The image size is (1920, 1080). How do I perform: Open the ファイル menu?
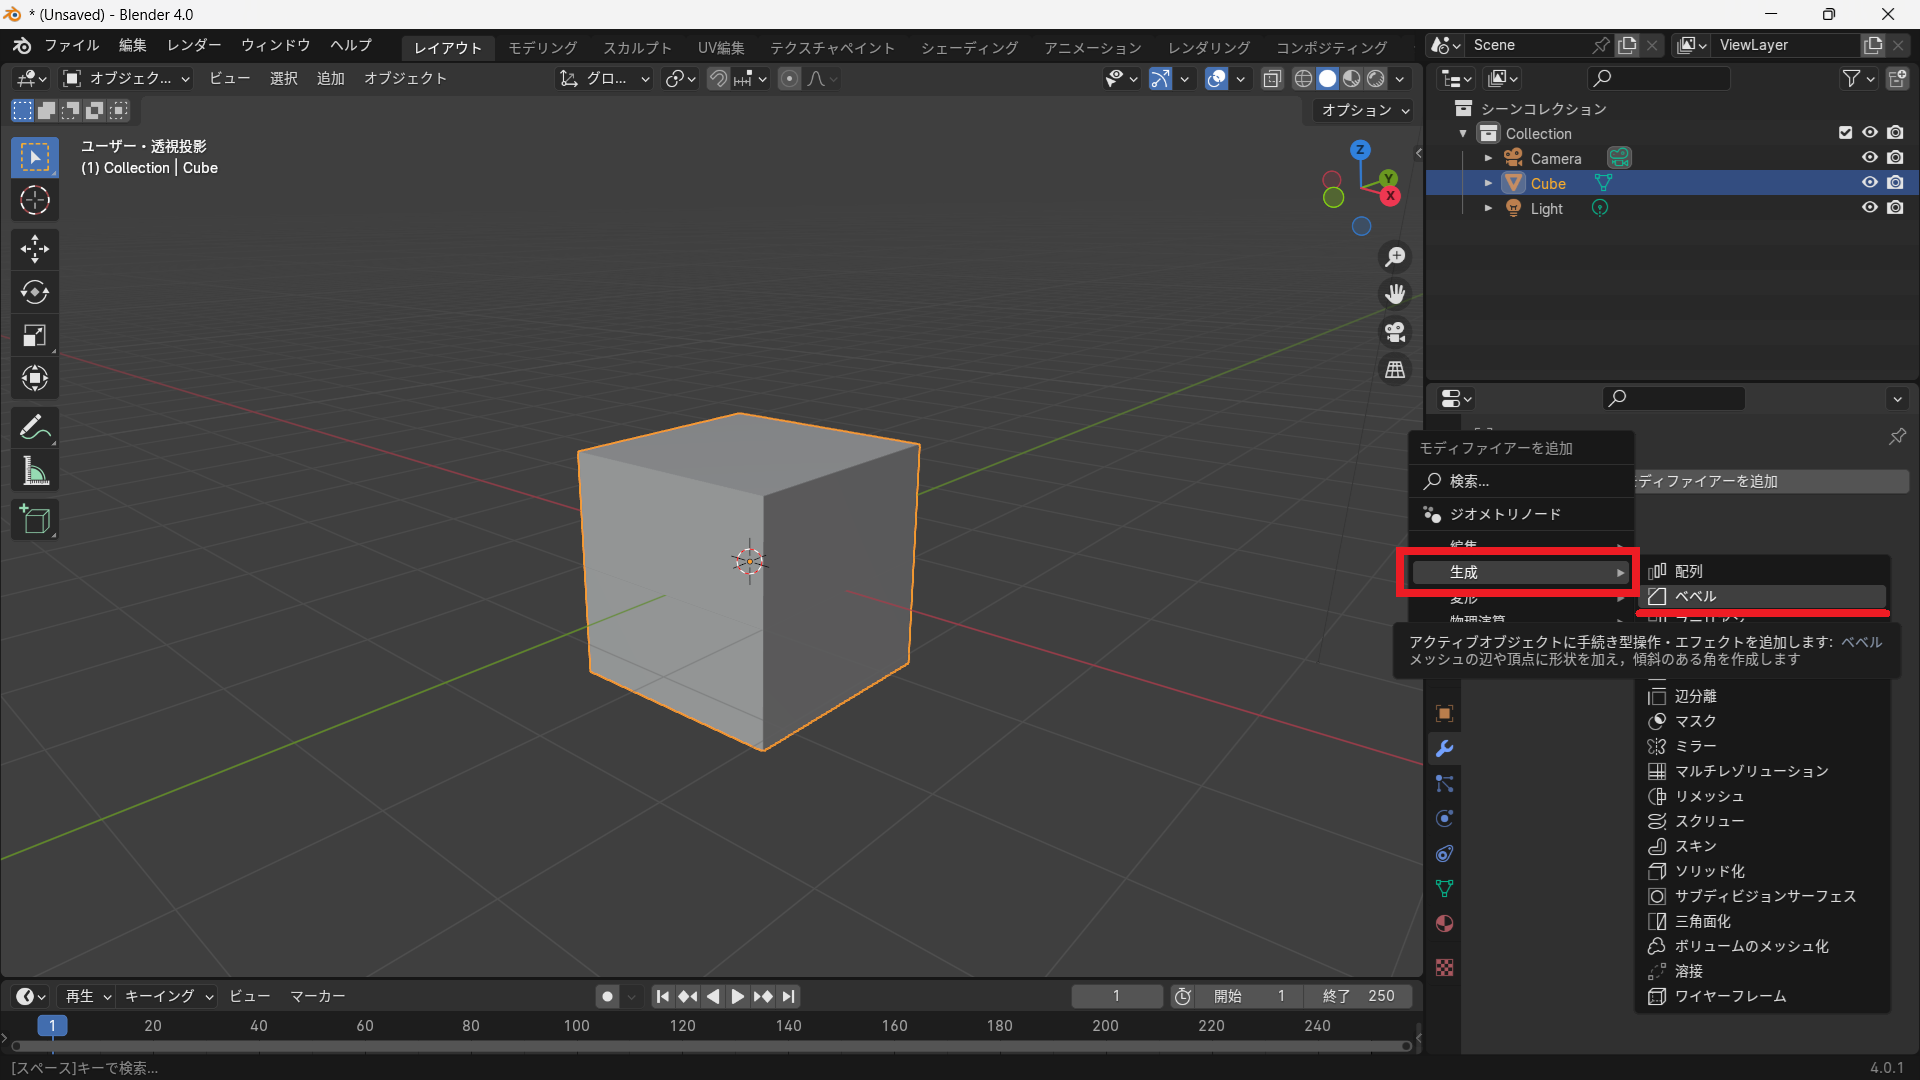click(71, 46)
